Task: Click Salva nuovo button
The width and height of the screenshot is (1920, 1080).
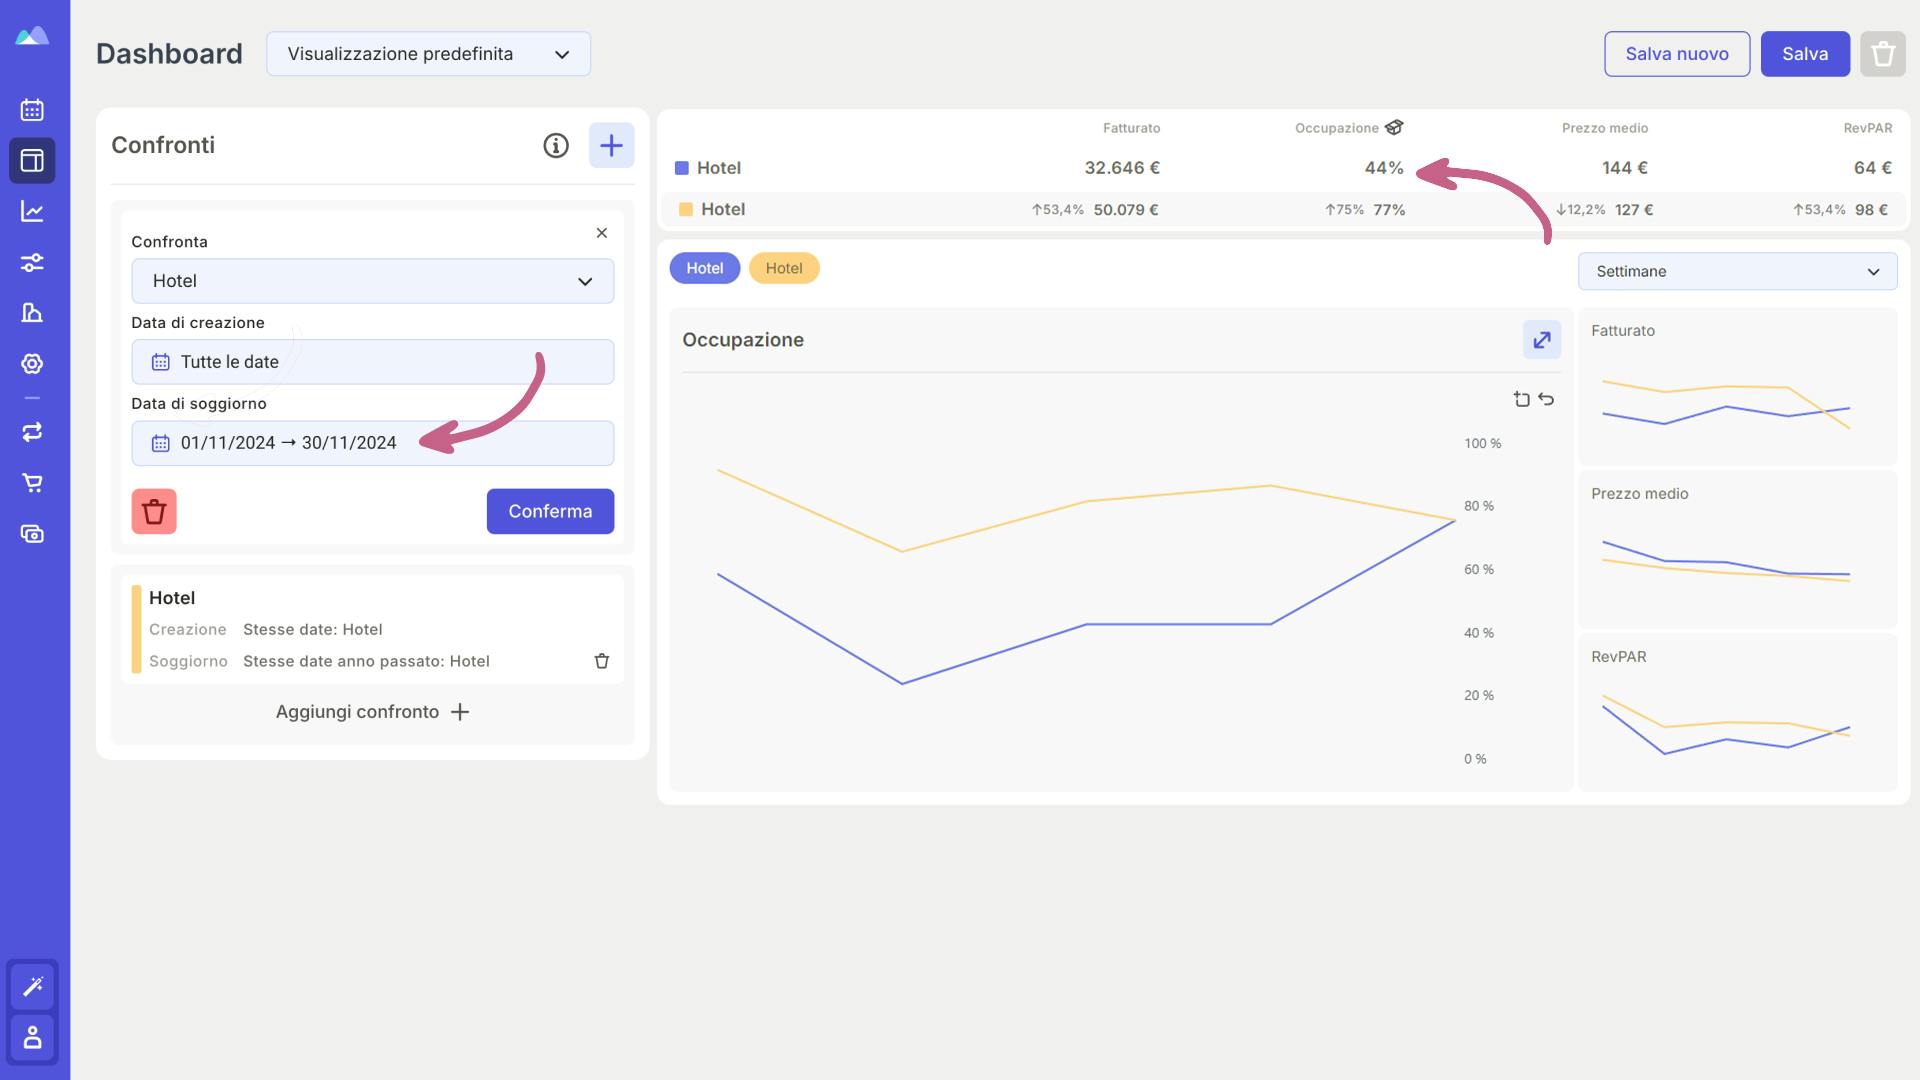Action: tap(1677, 54)
